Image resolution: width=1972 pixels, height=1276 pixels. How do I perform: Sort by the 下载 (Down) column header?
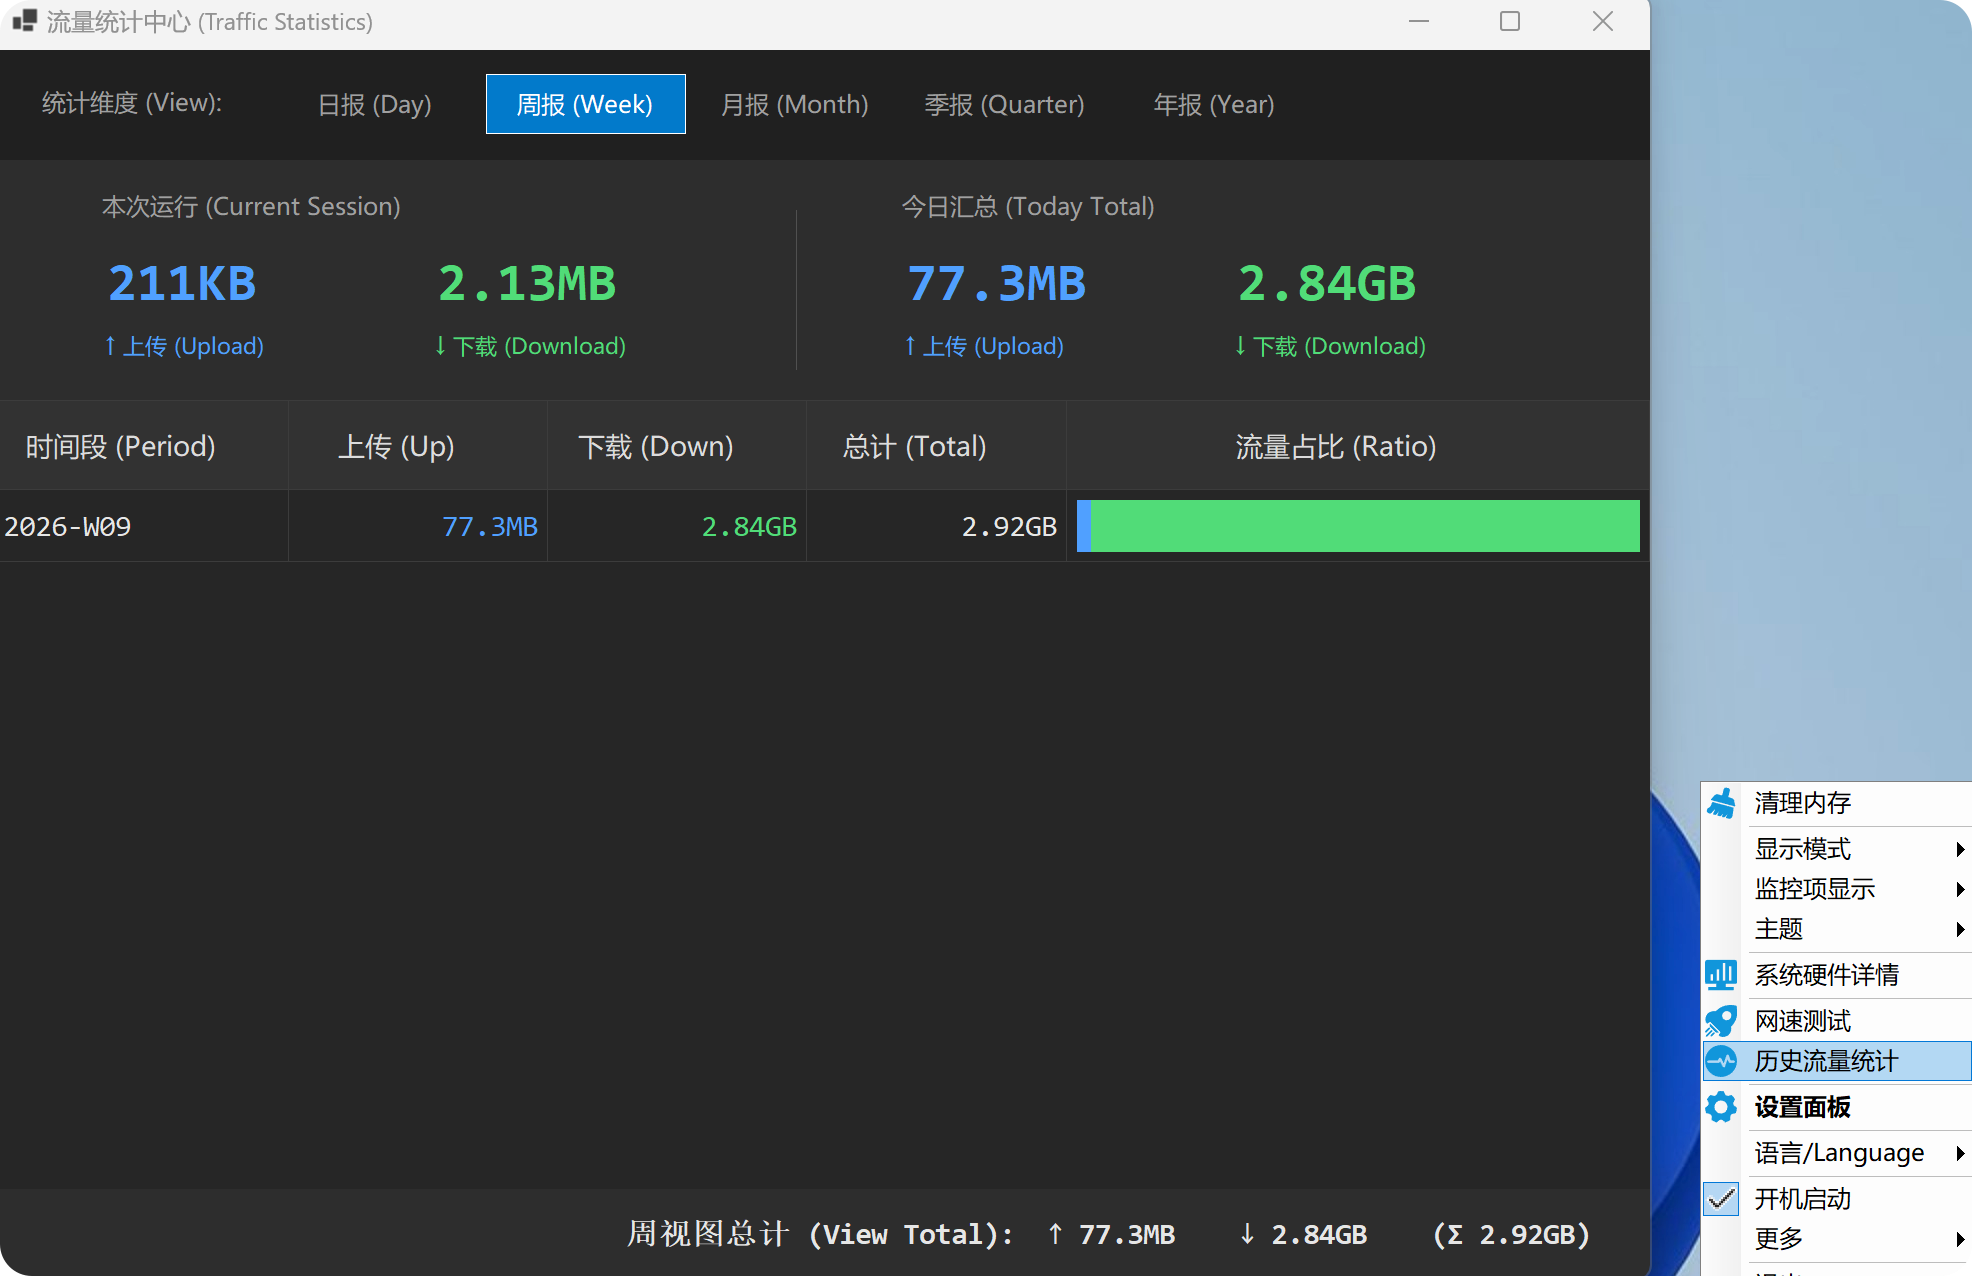pyautogui.click(x=656, y=446)
